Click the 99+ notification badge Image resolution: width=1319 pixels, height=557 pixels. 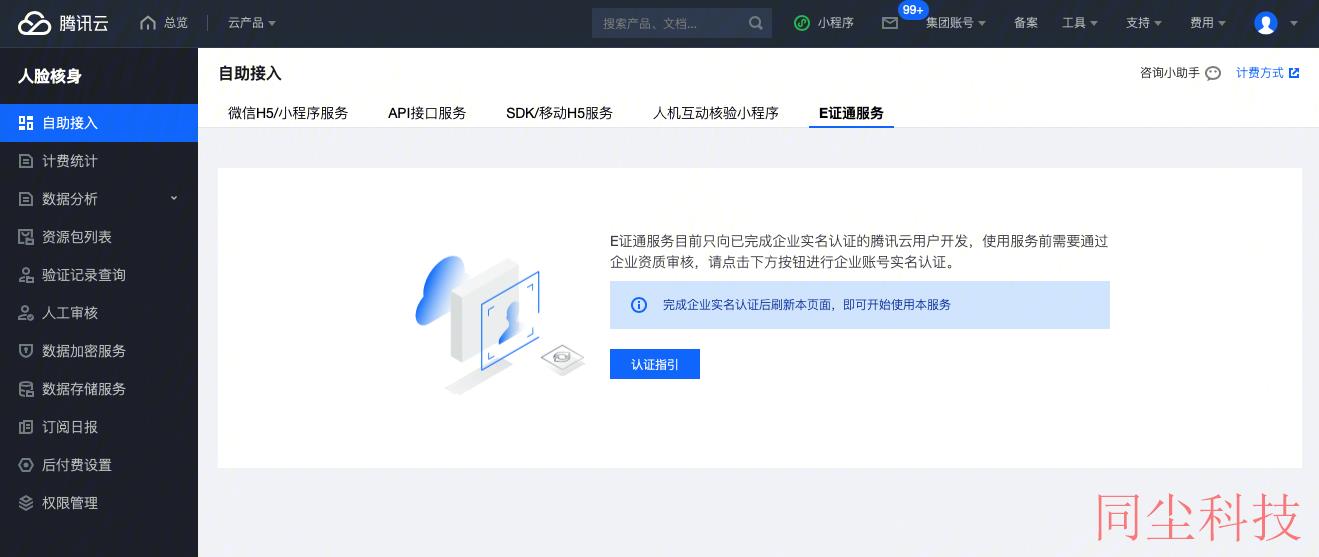913,10
